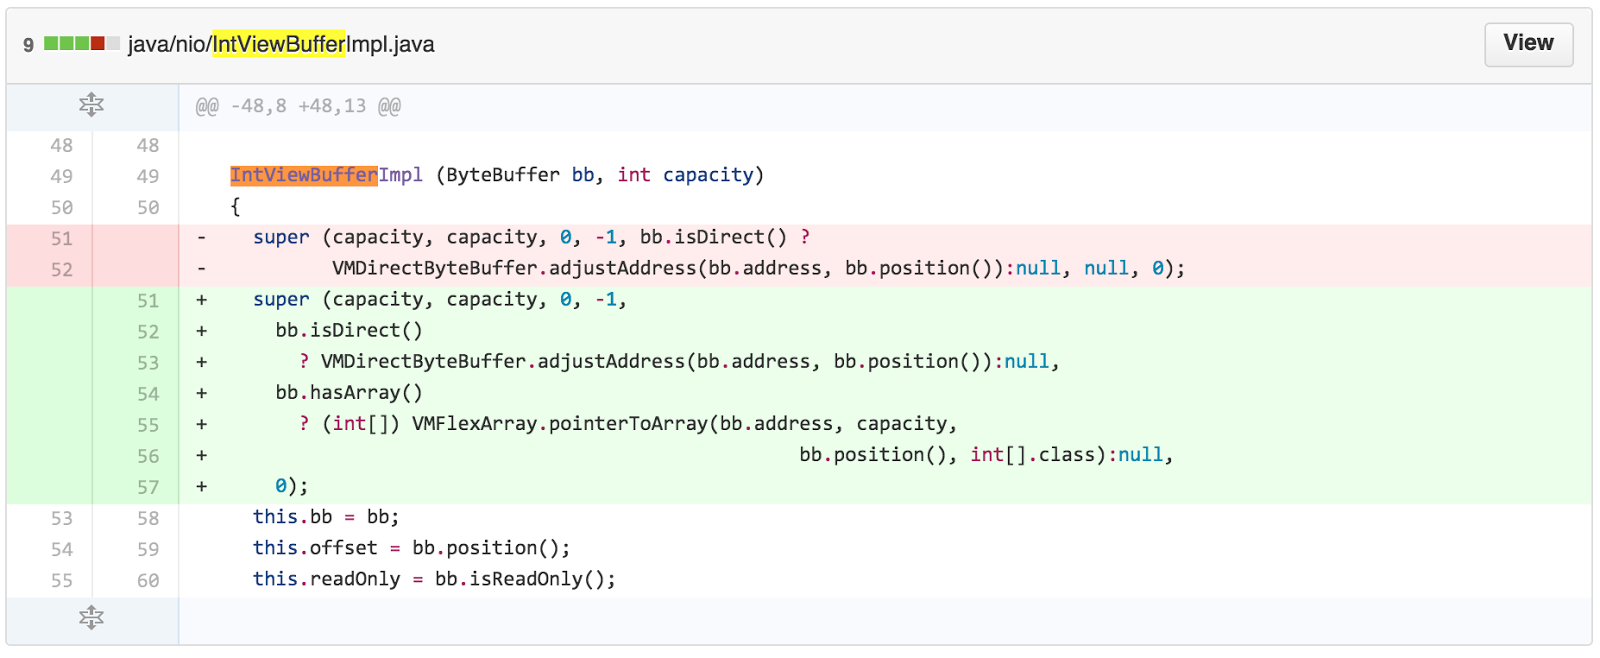Select removed line starting with VMDirectByteBuffer.adjustAddress
Screen dimensions: 1600x658
(759, 268)
